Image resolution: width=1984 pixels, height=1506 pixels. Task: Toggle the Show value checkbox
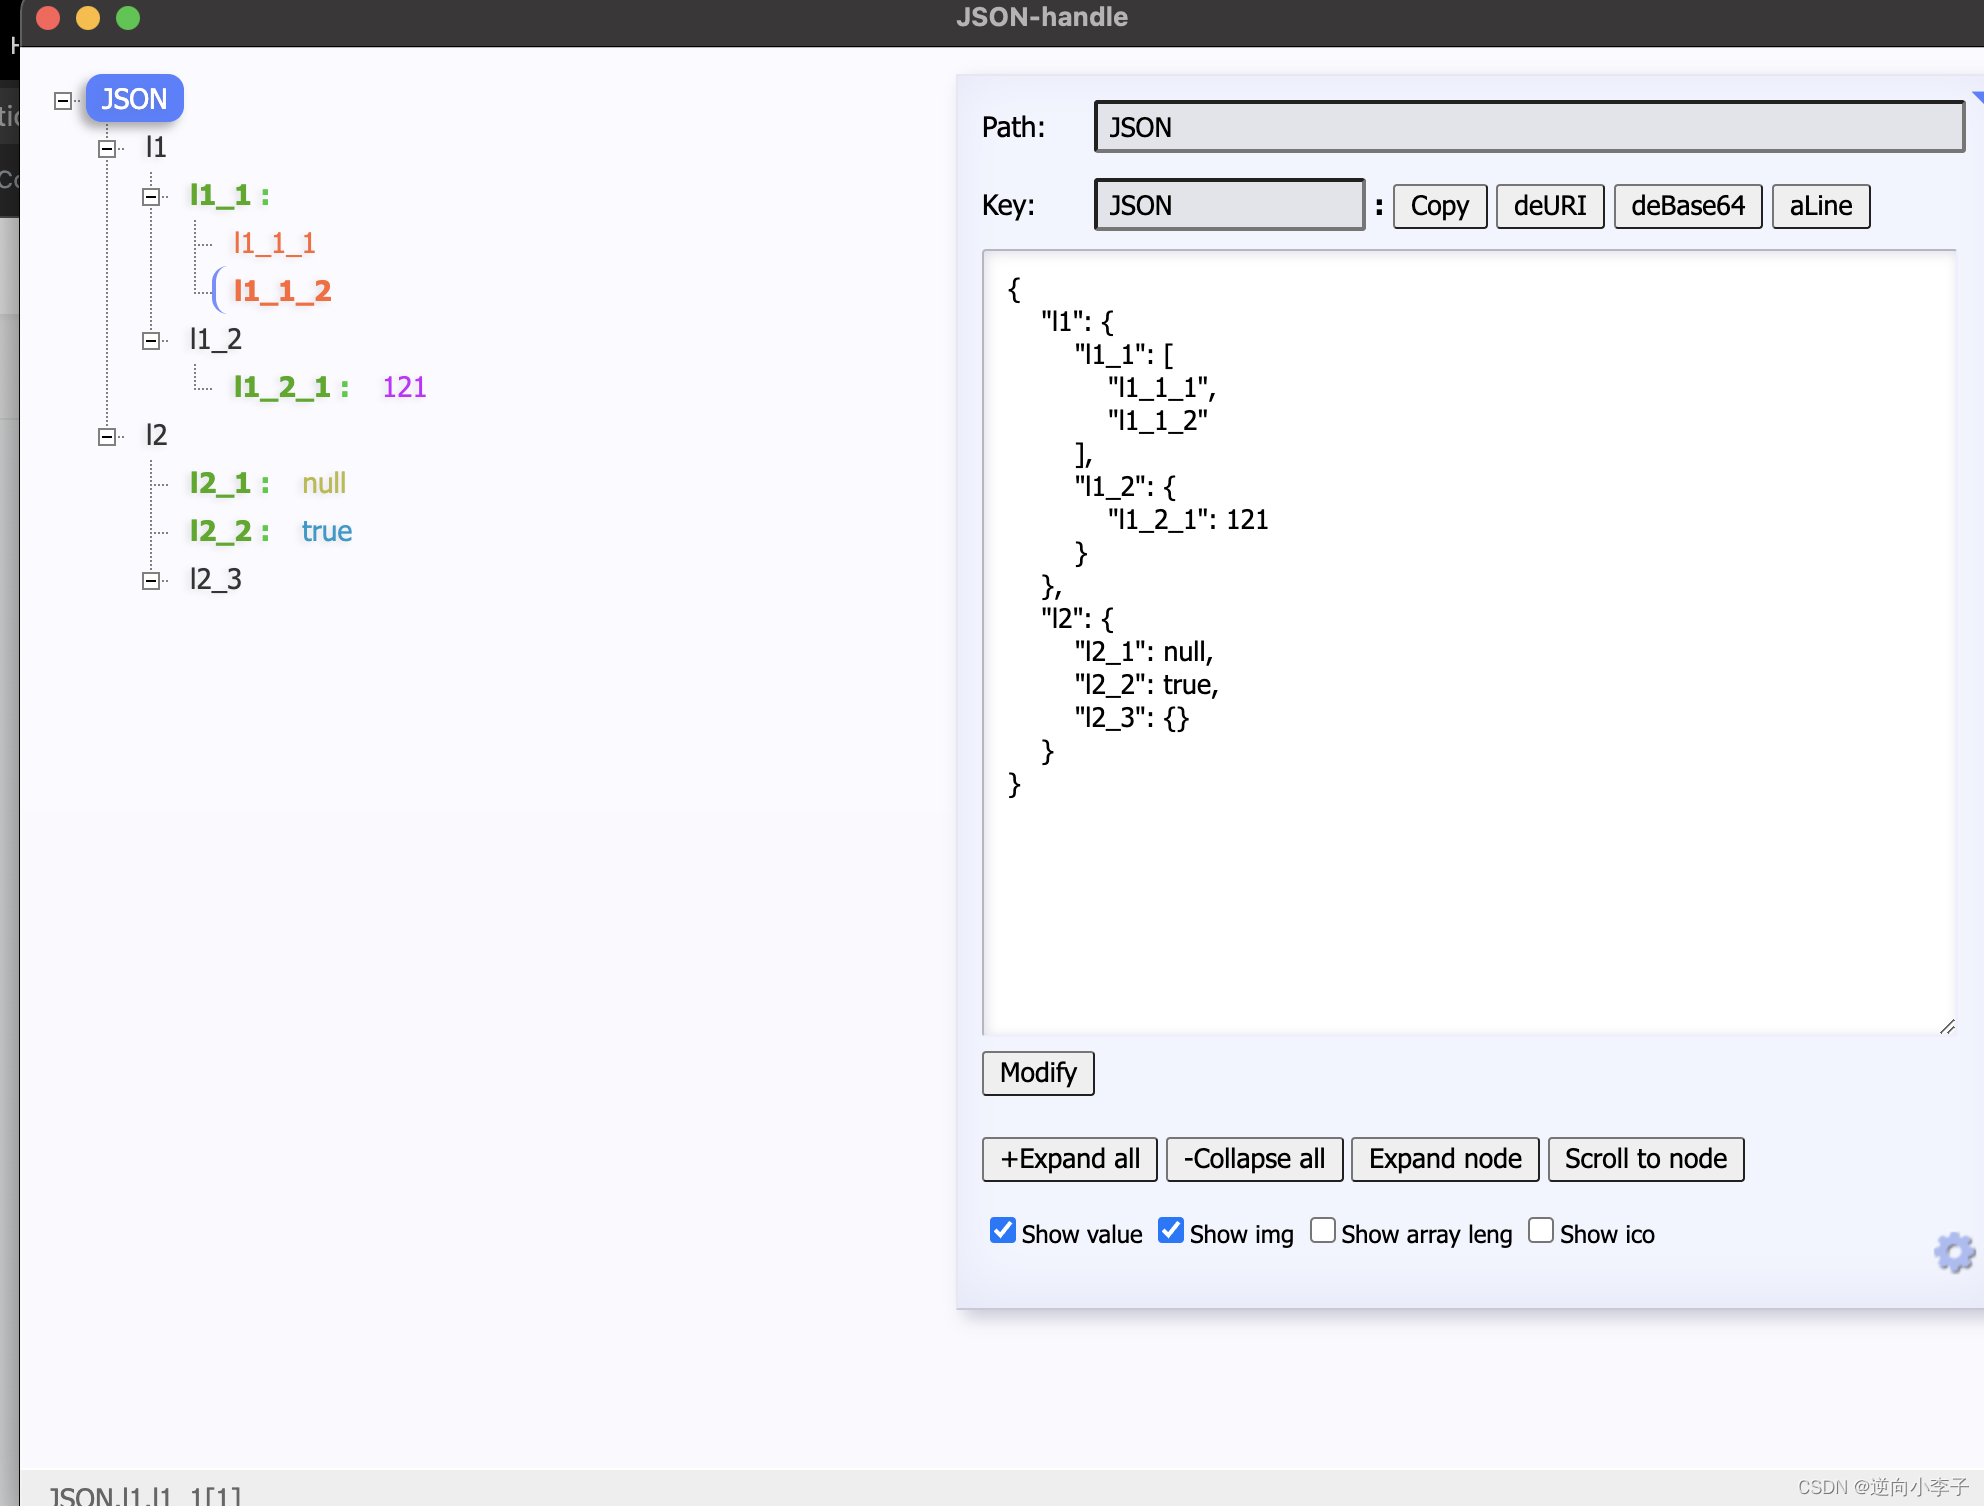1001,1232
